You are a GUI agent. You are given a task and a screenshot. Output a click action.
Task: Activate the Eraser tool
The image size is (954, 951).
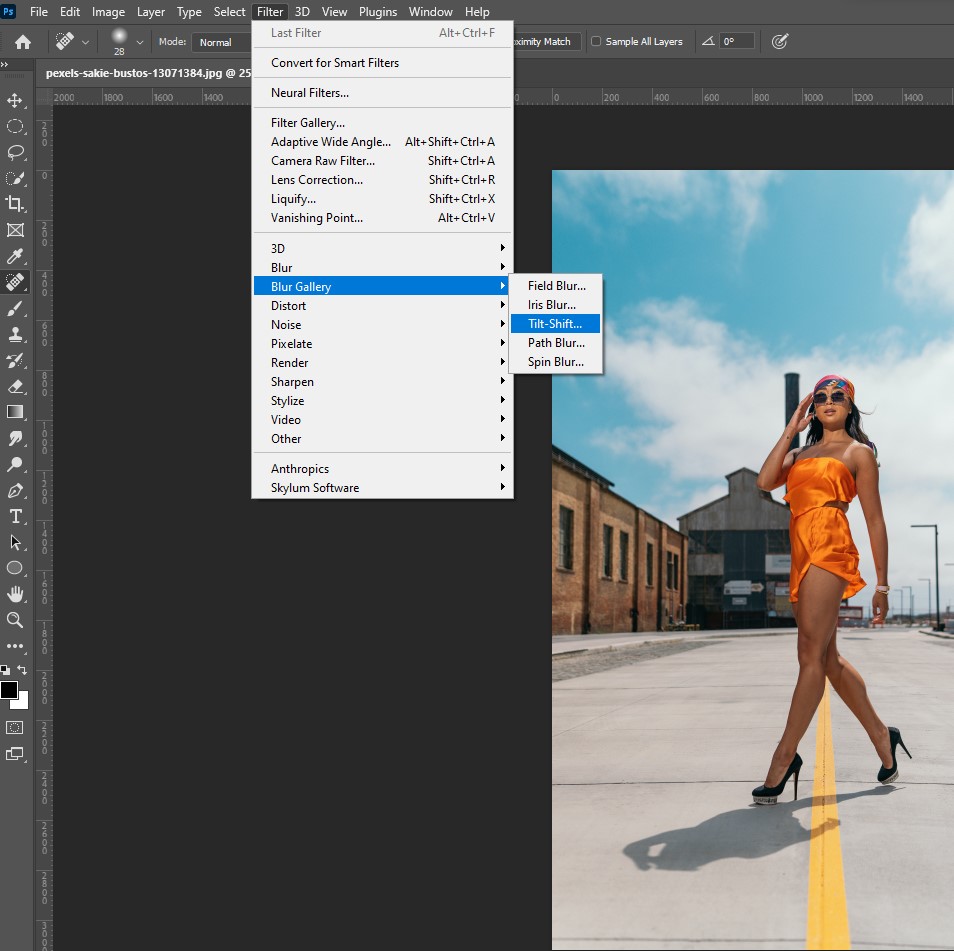click(x=15, y=386)
